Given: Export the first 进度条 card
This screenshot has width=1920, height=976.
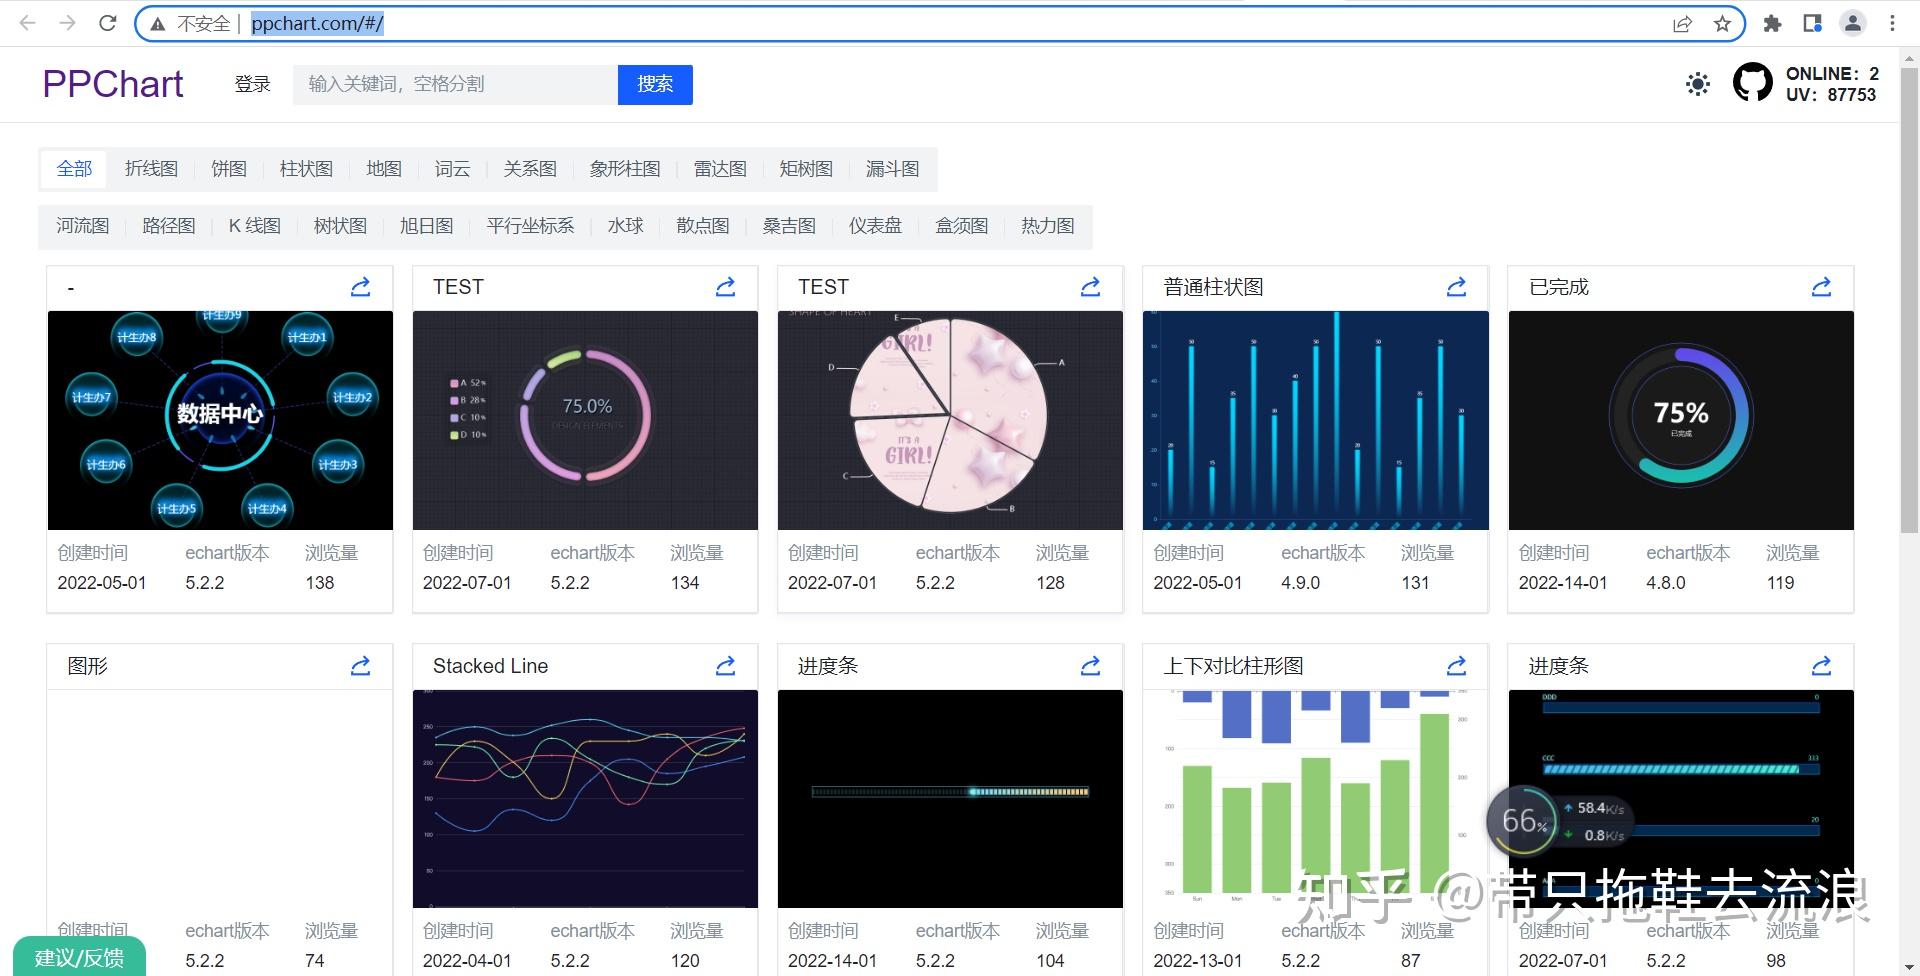Looking at the screenshot, I should (x=1090, y=666).
